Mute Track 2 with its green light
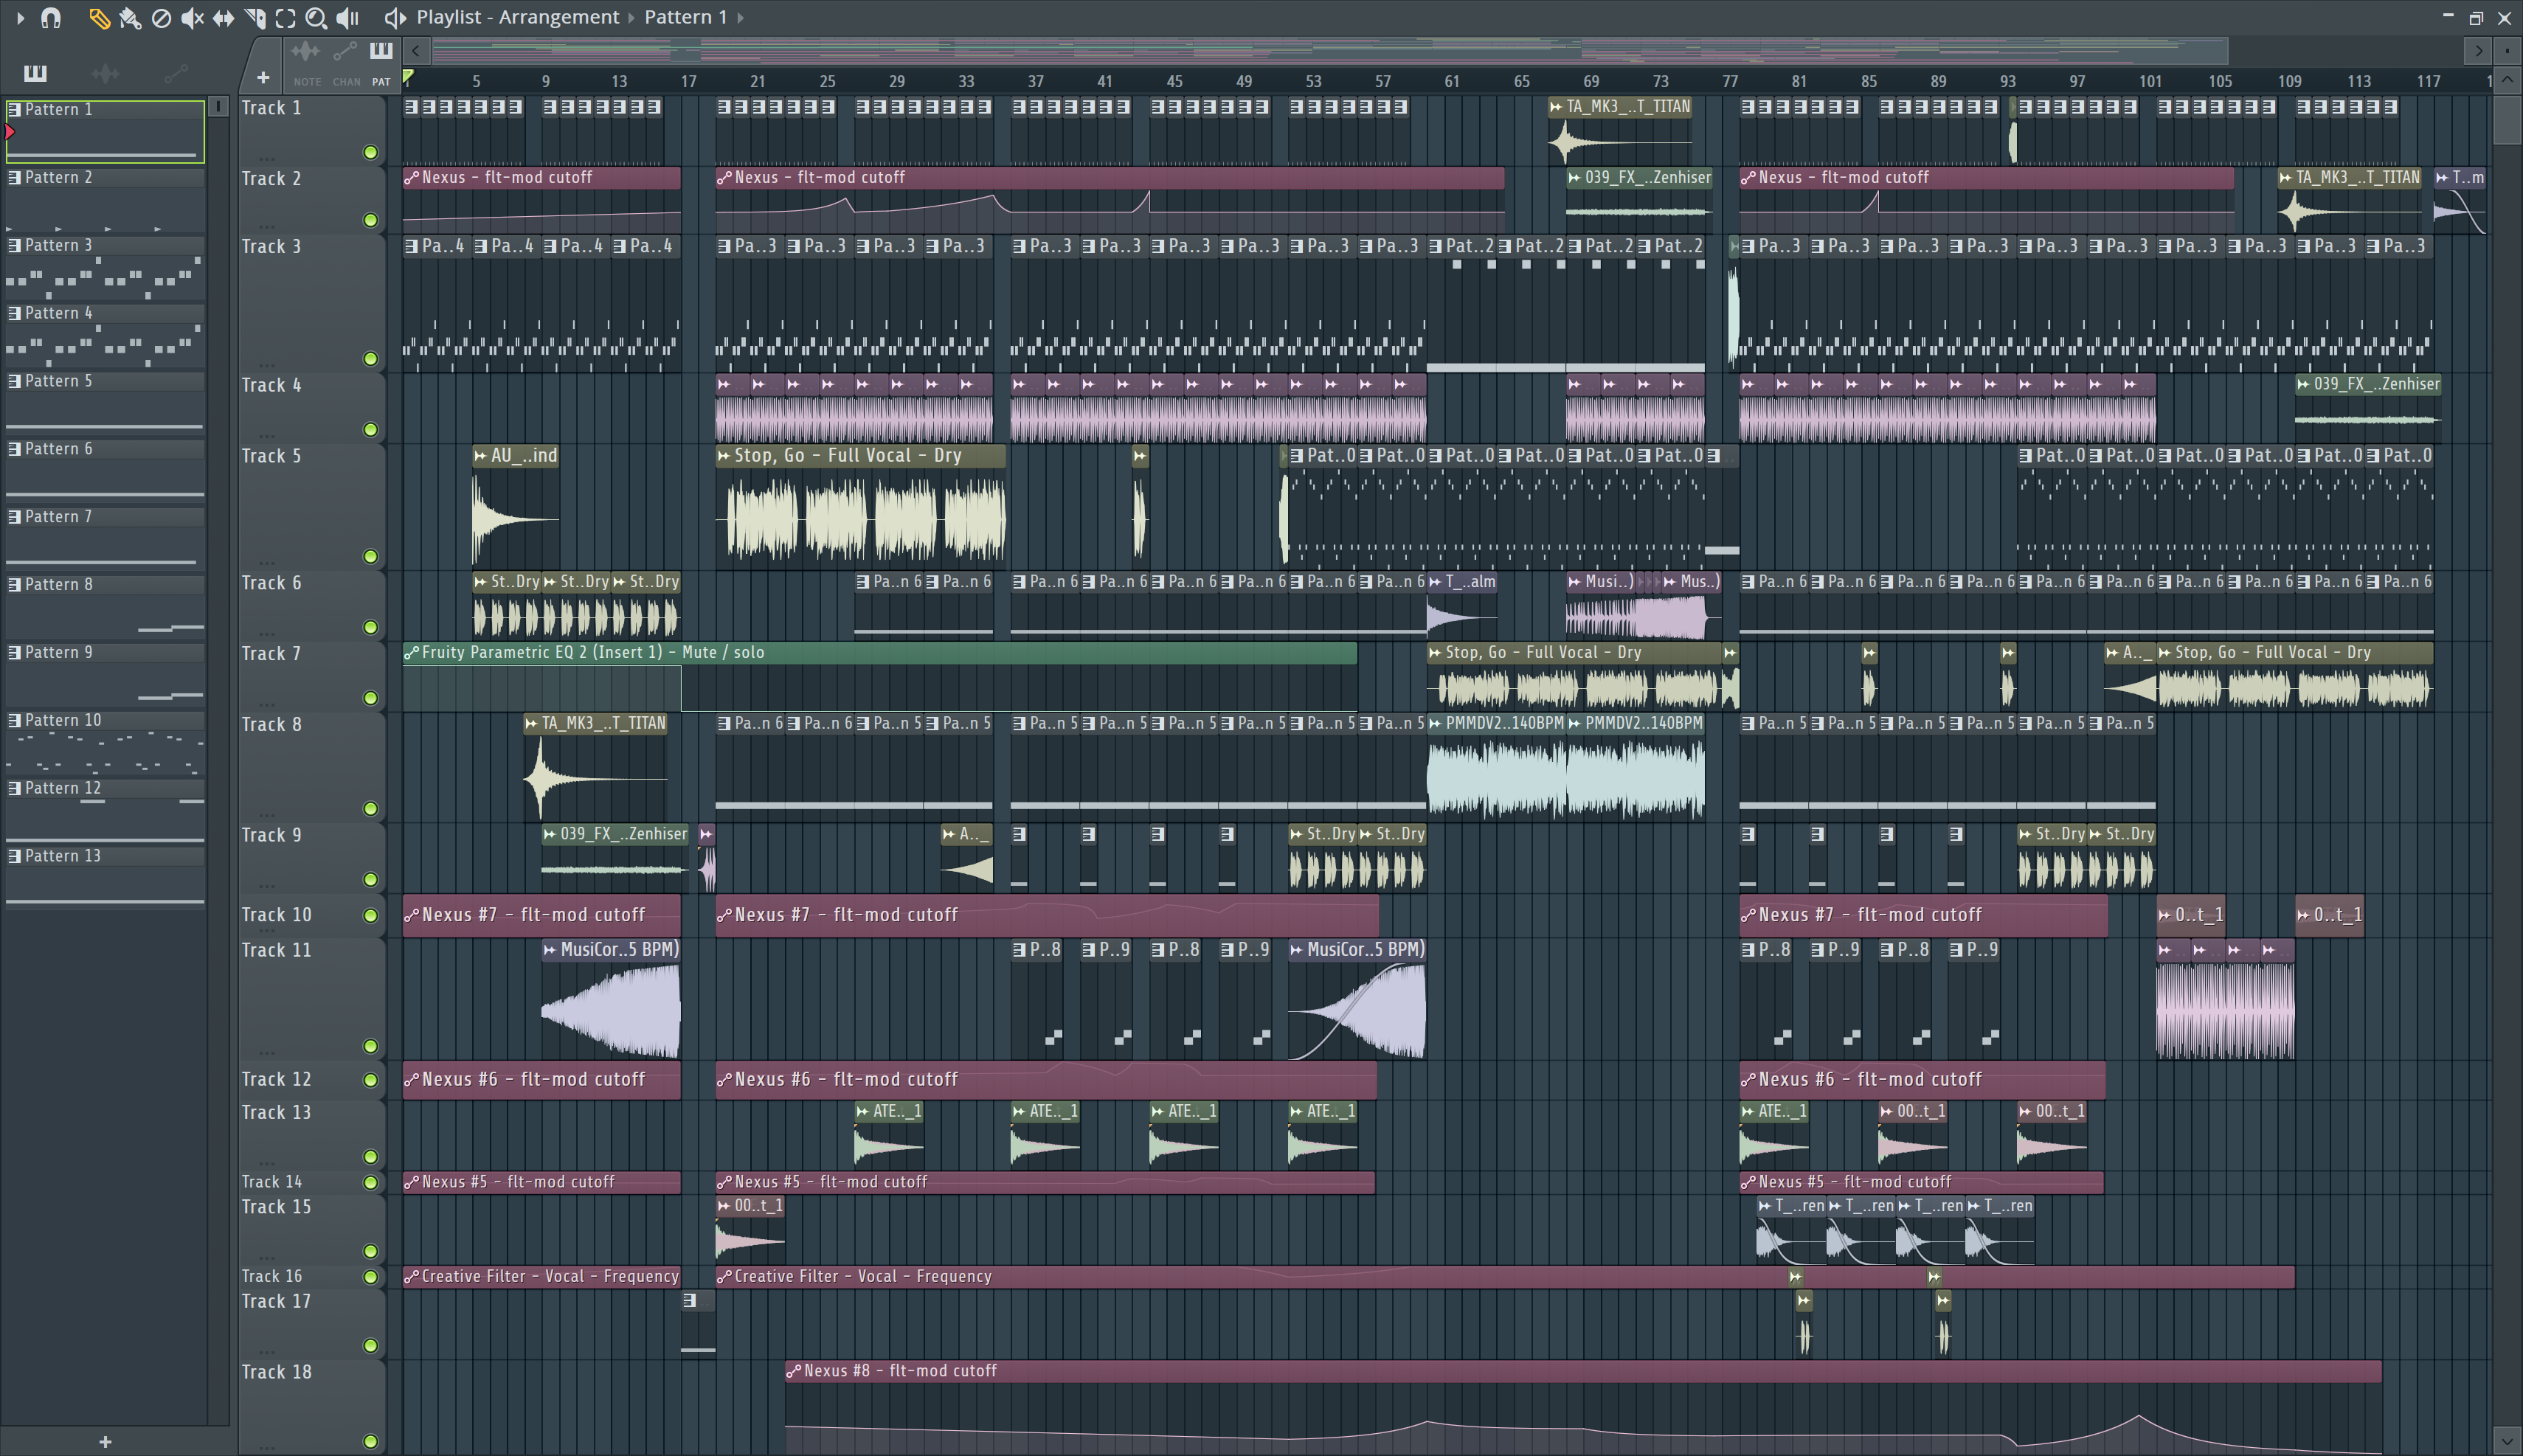 (x=370, y=220)
